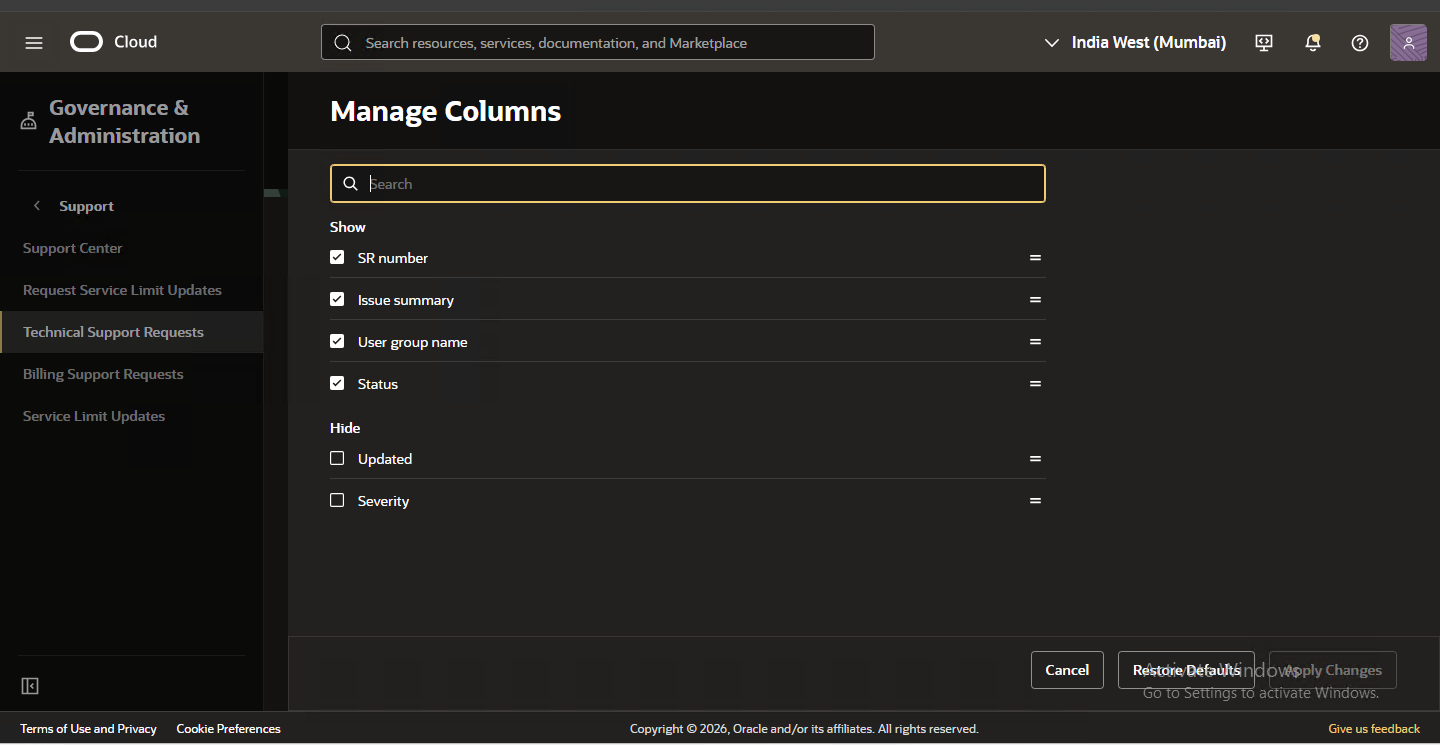Viewport: 1440px width, 745px height.
Task: Click the Cancel button
Action: (x=1067, y=670)
